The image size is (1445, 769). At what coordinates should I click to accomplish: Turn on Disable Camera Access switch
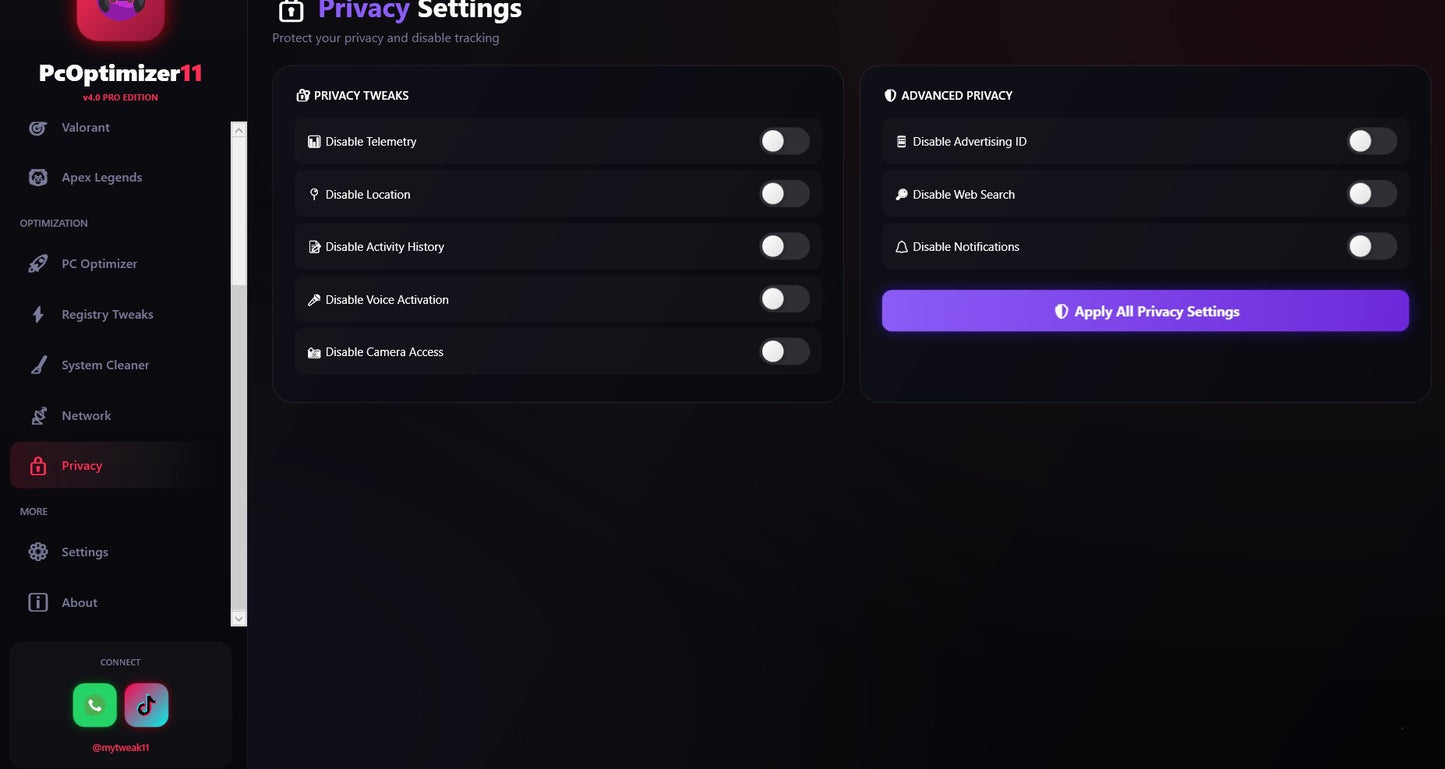(784, 351)
